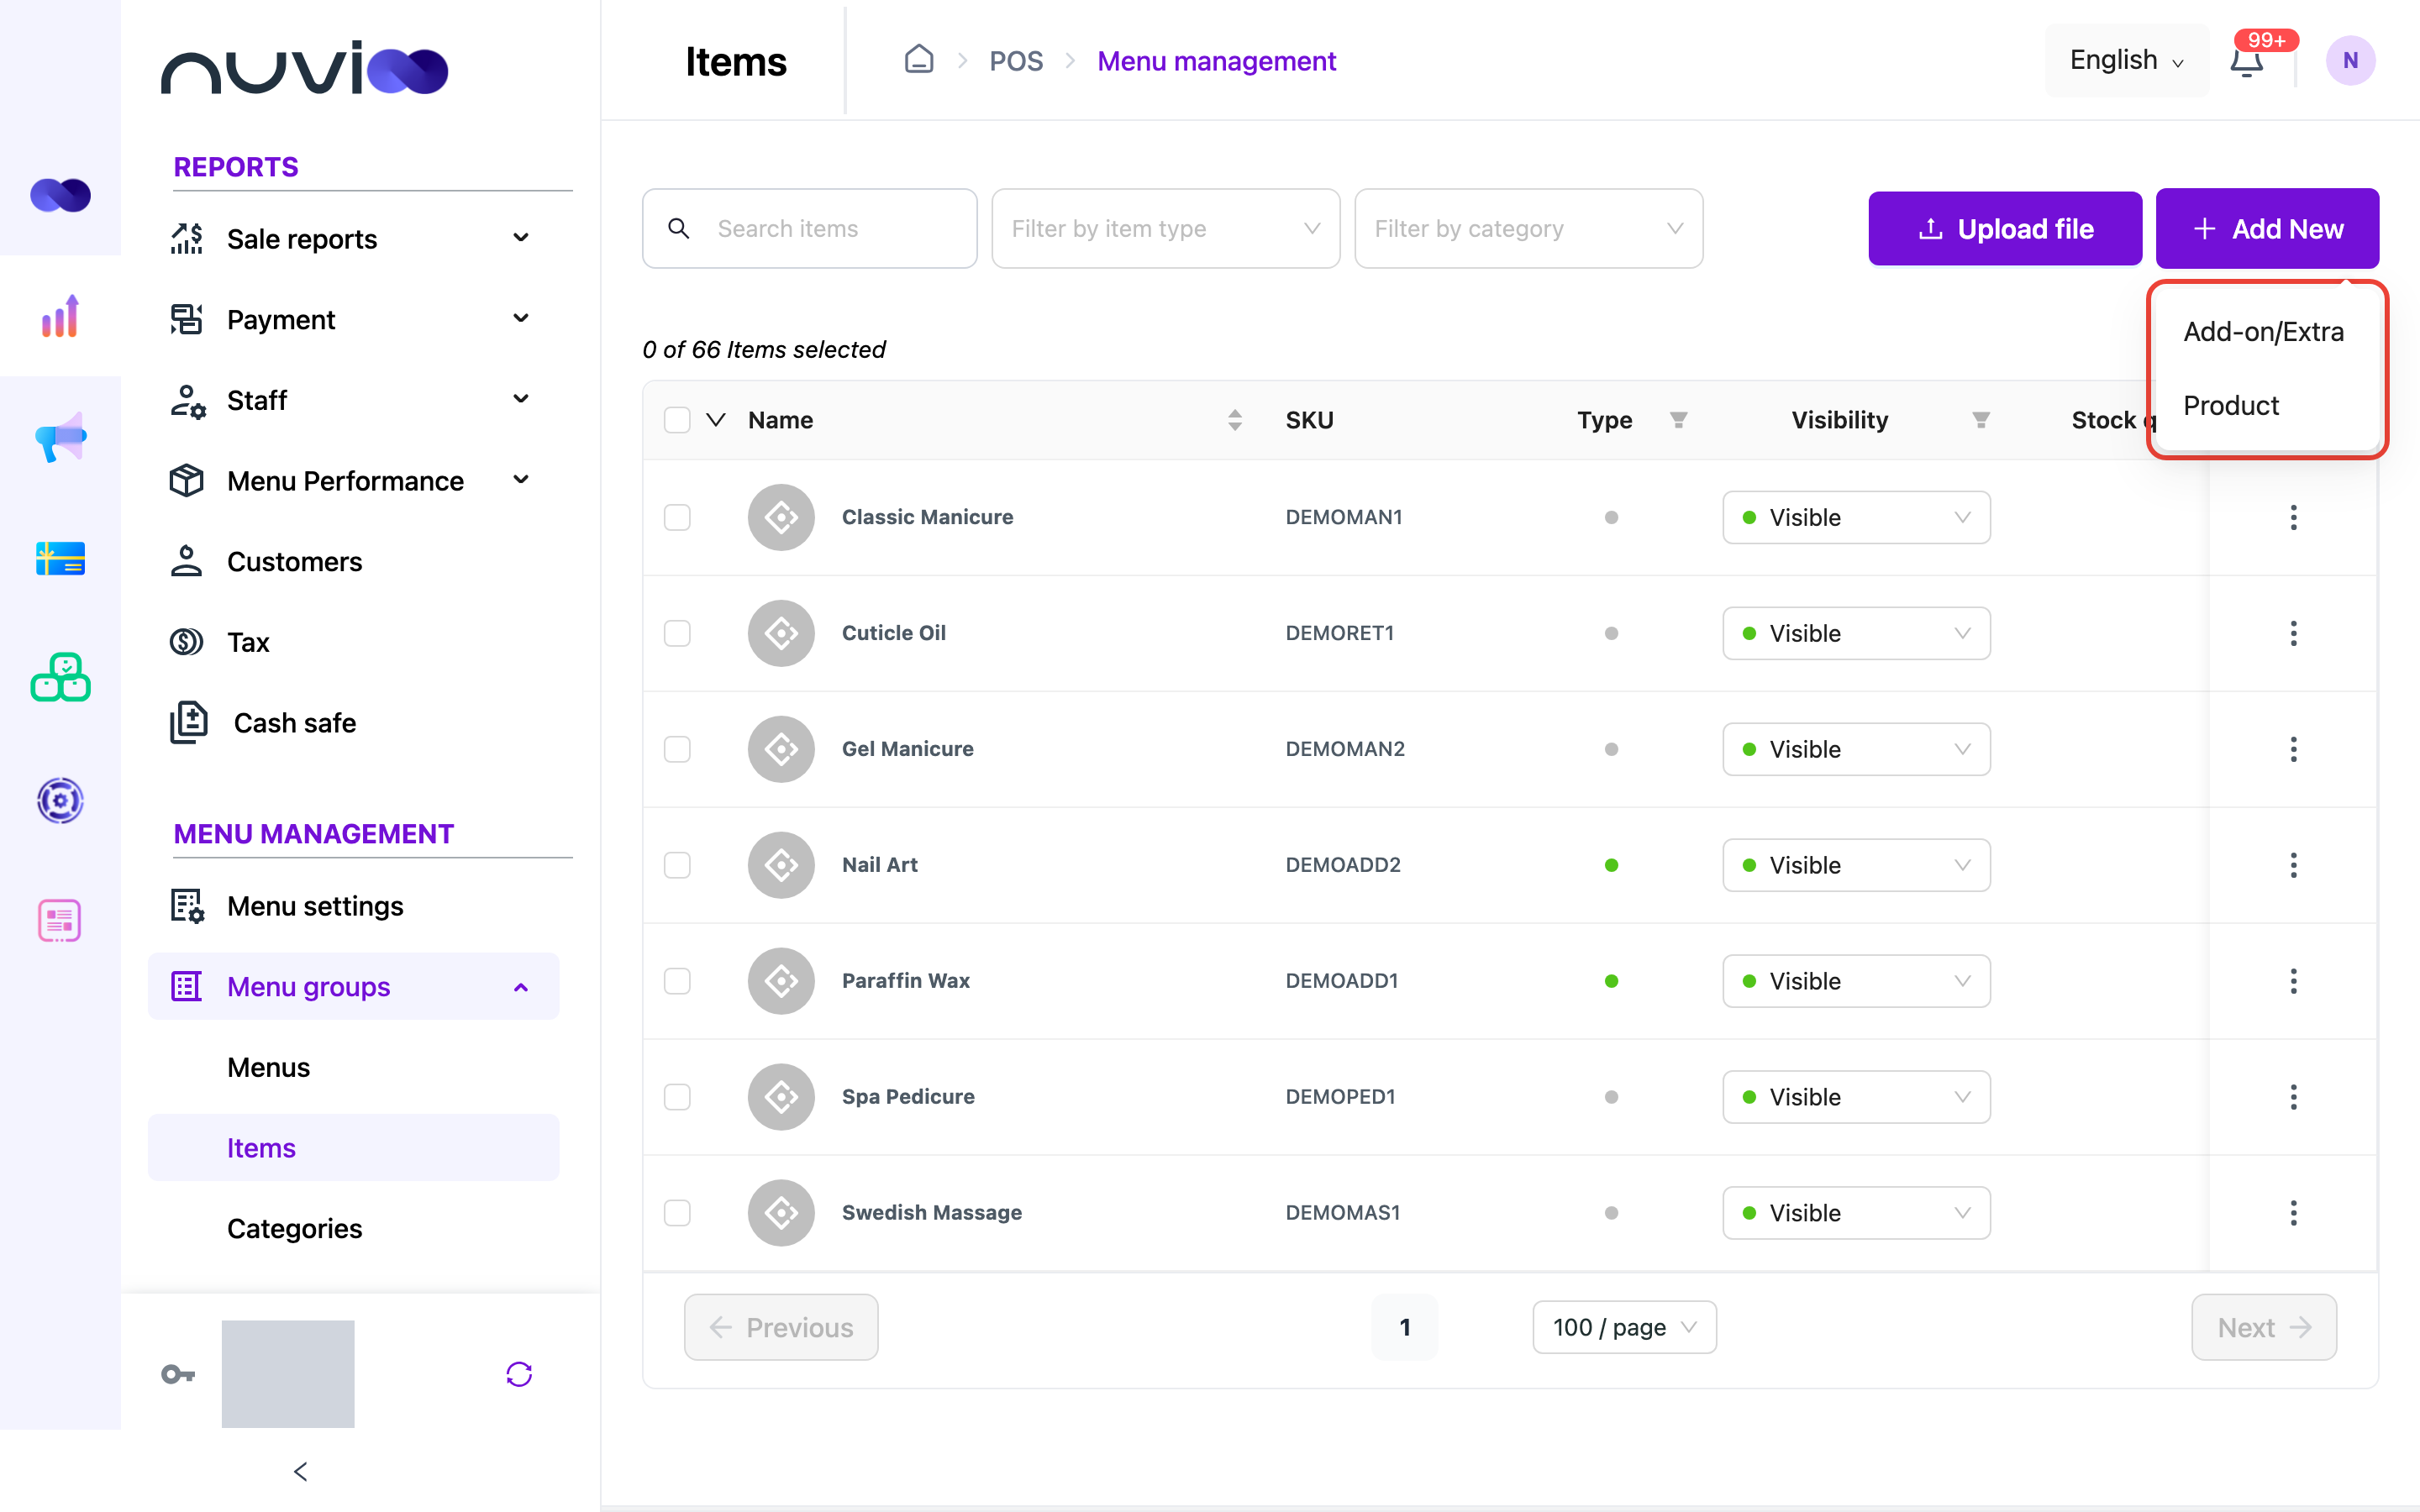Open the English language dropdown
This screenshot has width=2420, height=1512.
(2126, 61)
